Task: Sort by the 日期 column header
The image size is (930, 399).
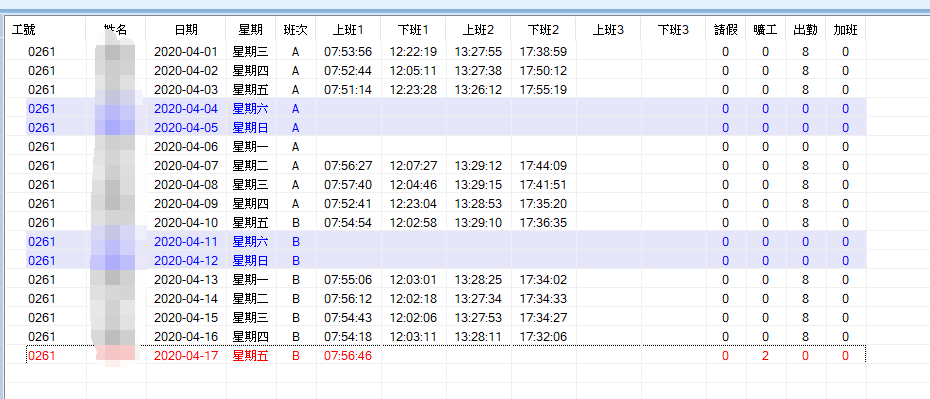Action: (186, 30)
